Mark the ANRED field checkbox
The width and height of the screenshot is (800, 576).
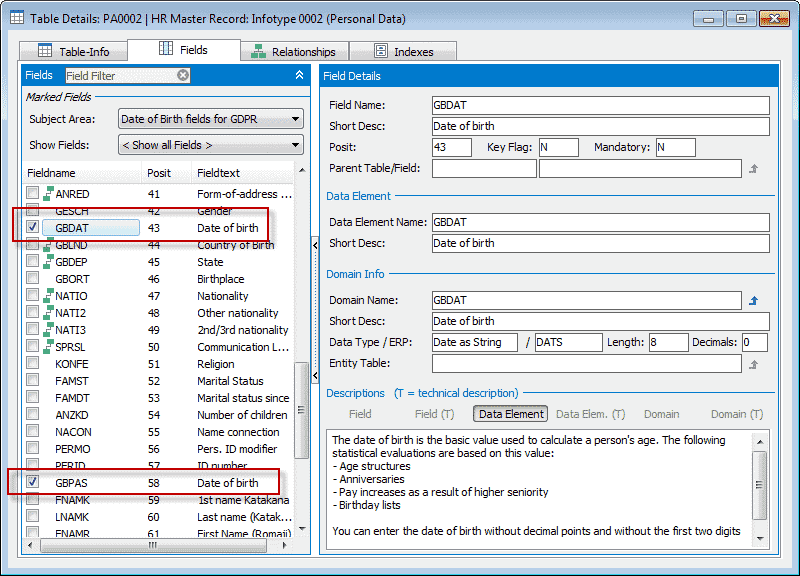[x=33, y=193]
